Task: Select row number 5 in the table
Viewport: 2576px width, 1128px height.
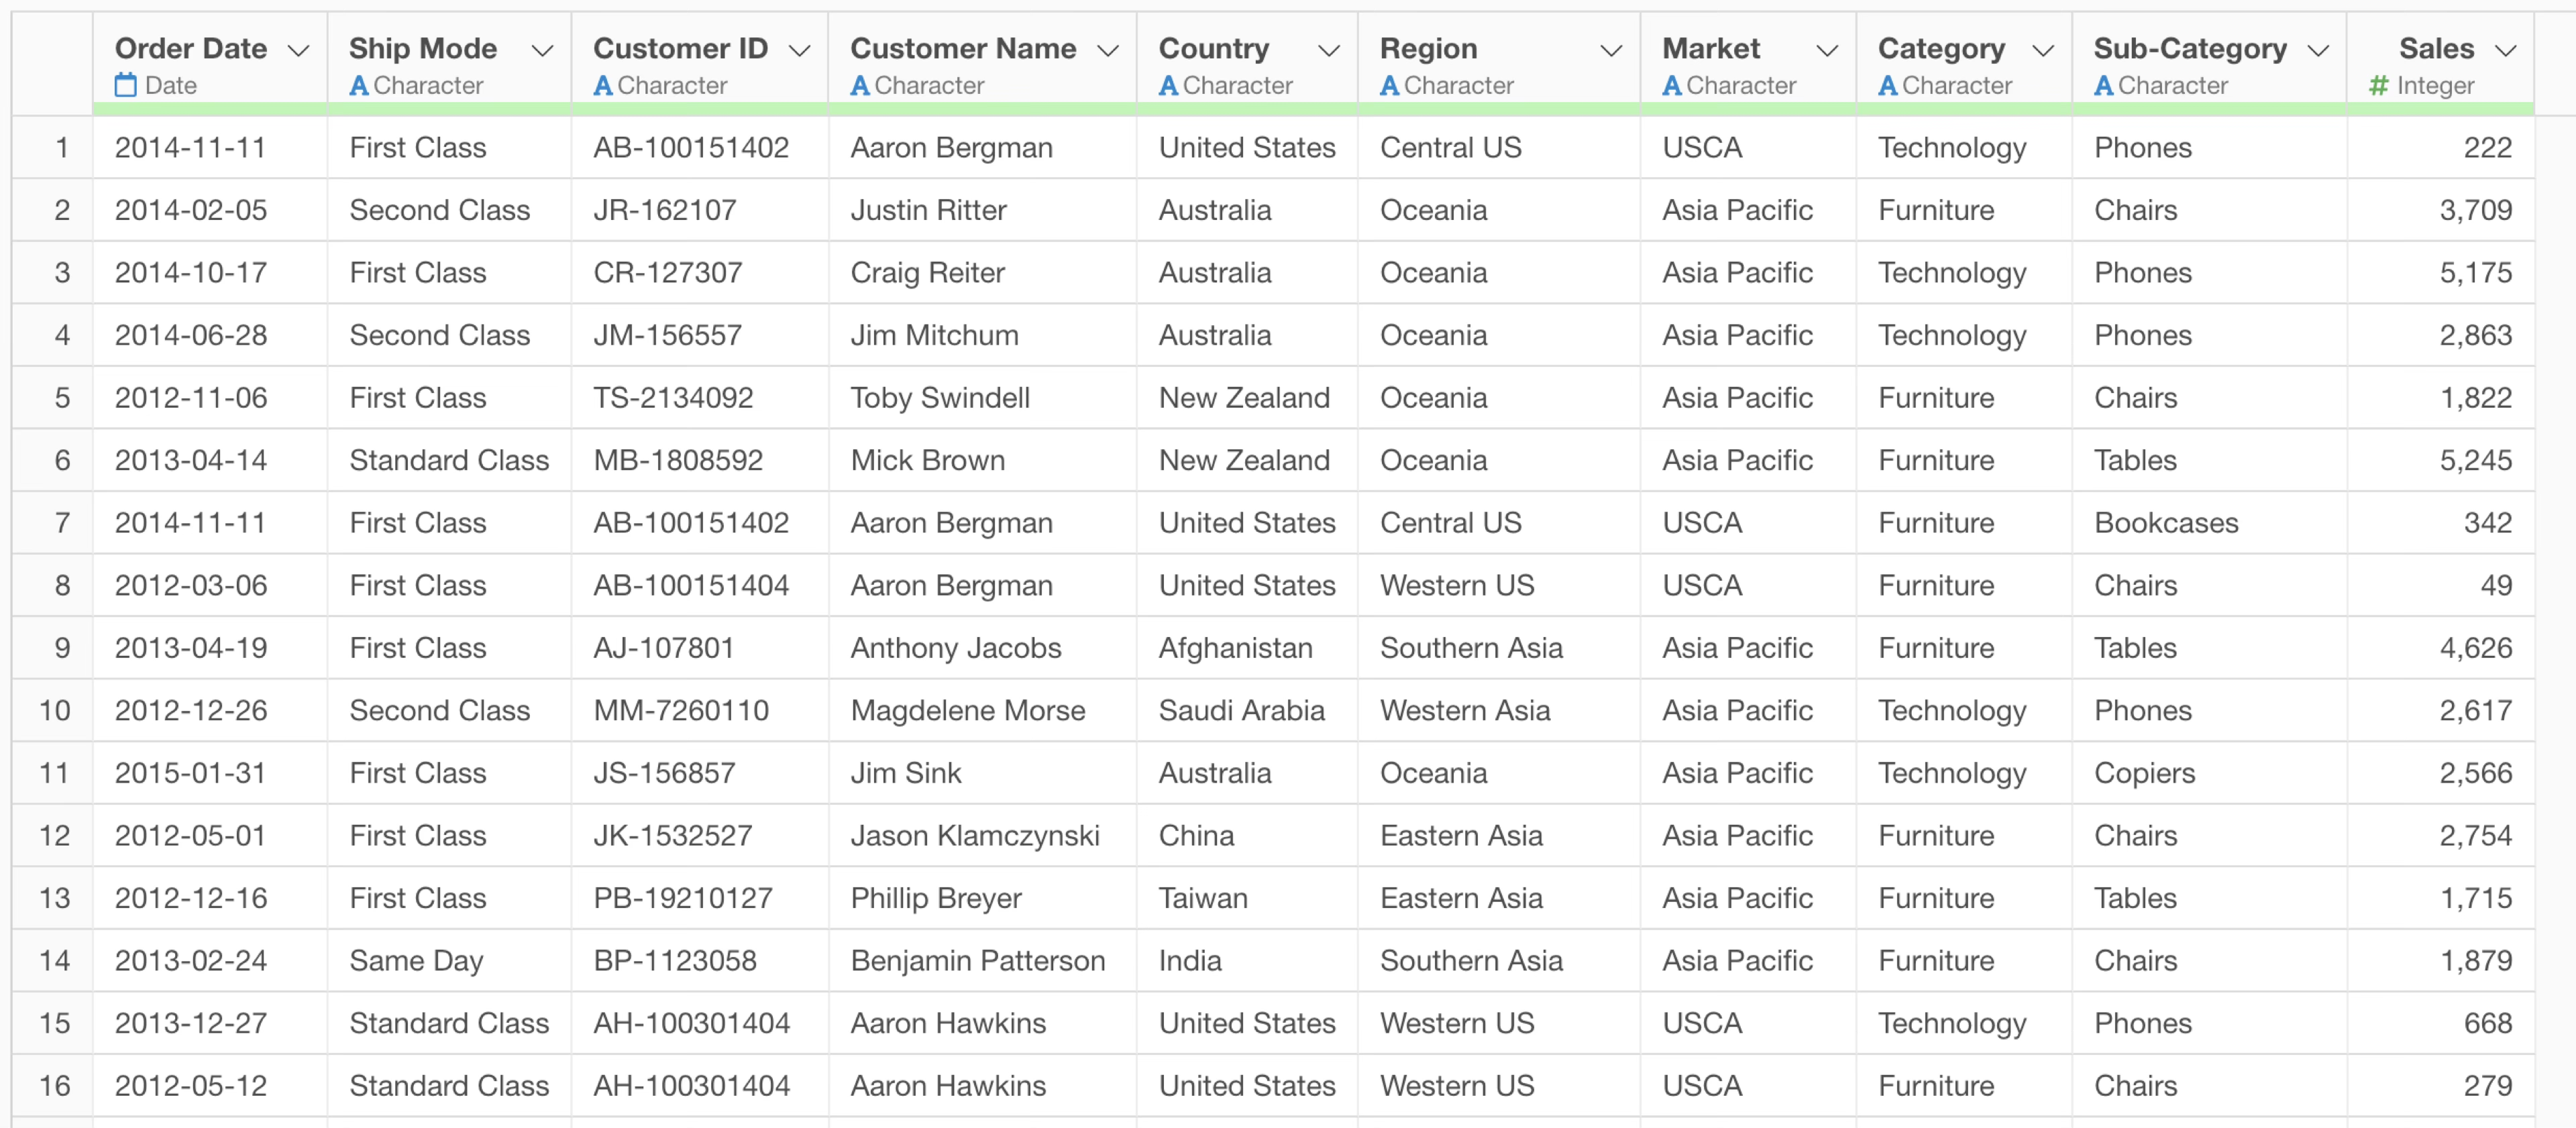Action: click(62, 398)
